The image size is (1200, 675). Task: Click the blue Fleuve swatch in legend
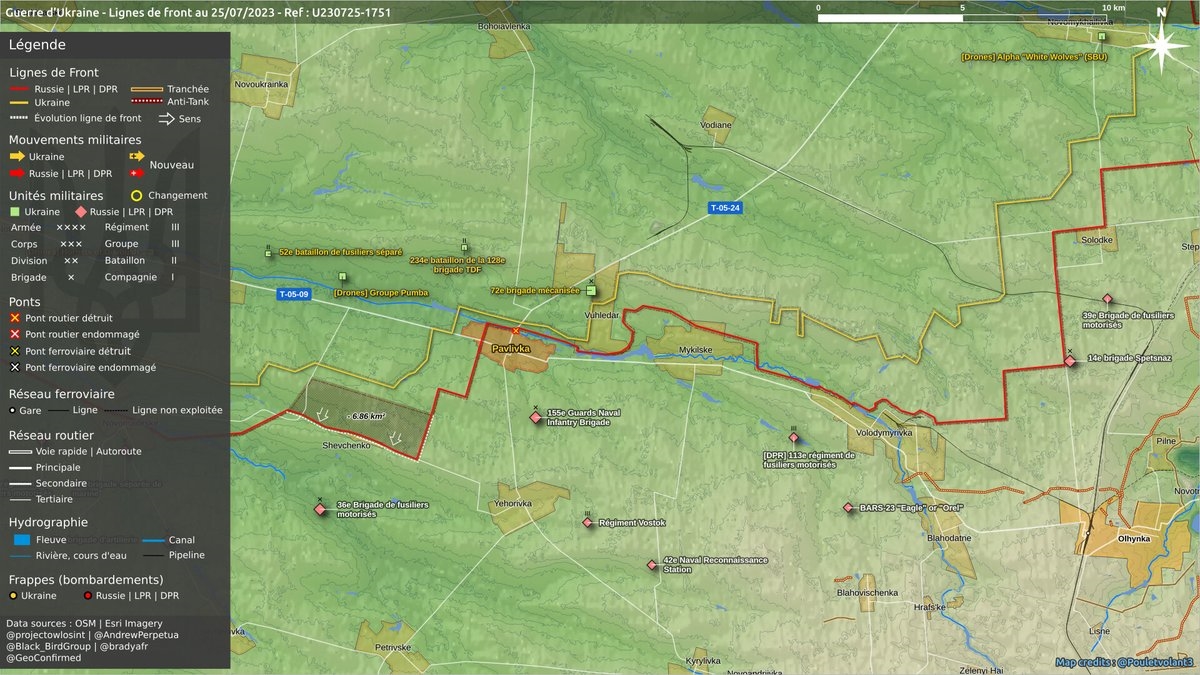coord(20,540)
